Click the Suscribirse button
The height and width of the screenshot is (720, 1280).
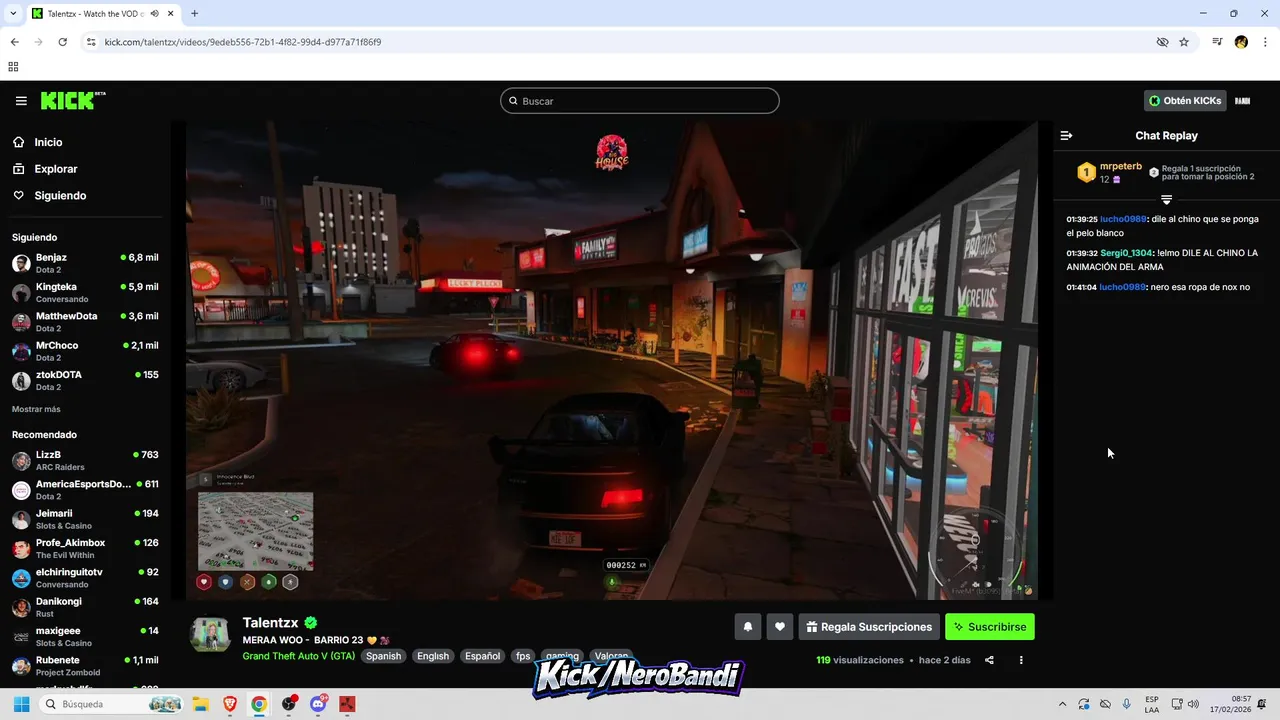[x=990, y=627]
